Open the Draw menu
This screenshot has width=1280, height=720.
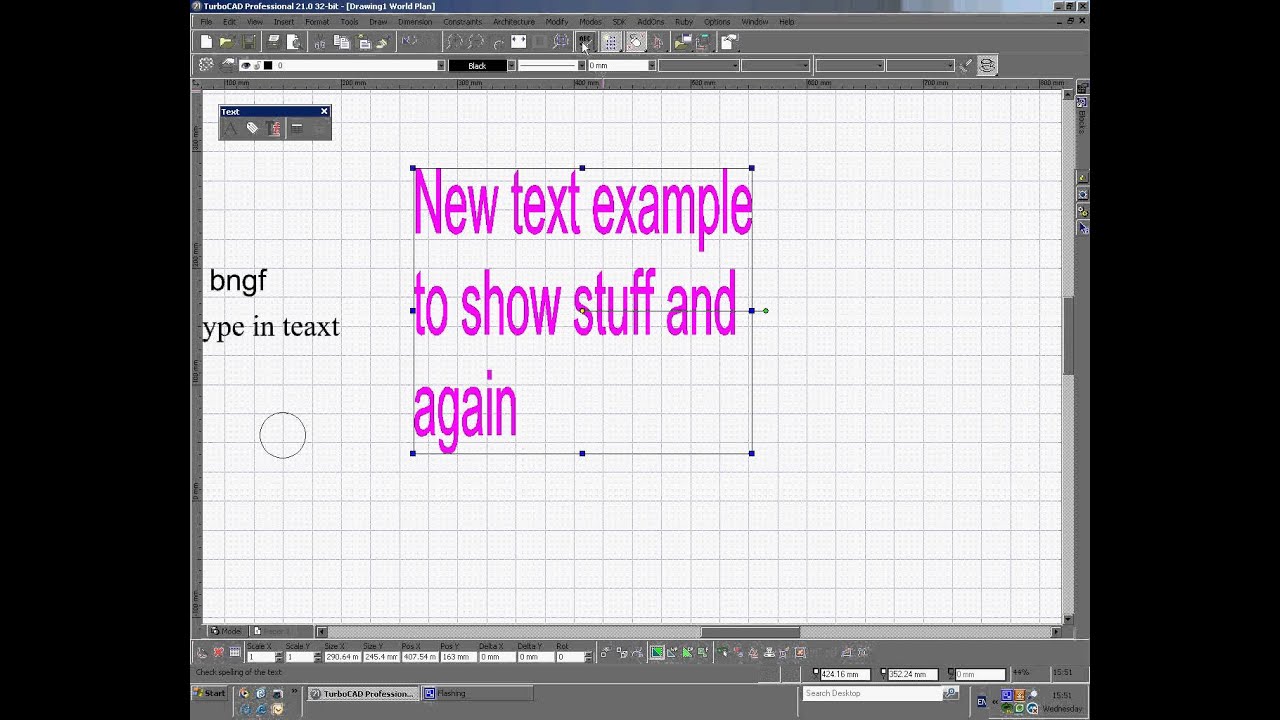click(378, 21)
